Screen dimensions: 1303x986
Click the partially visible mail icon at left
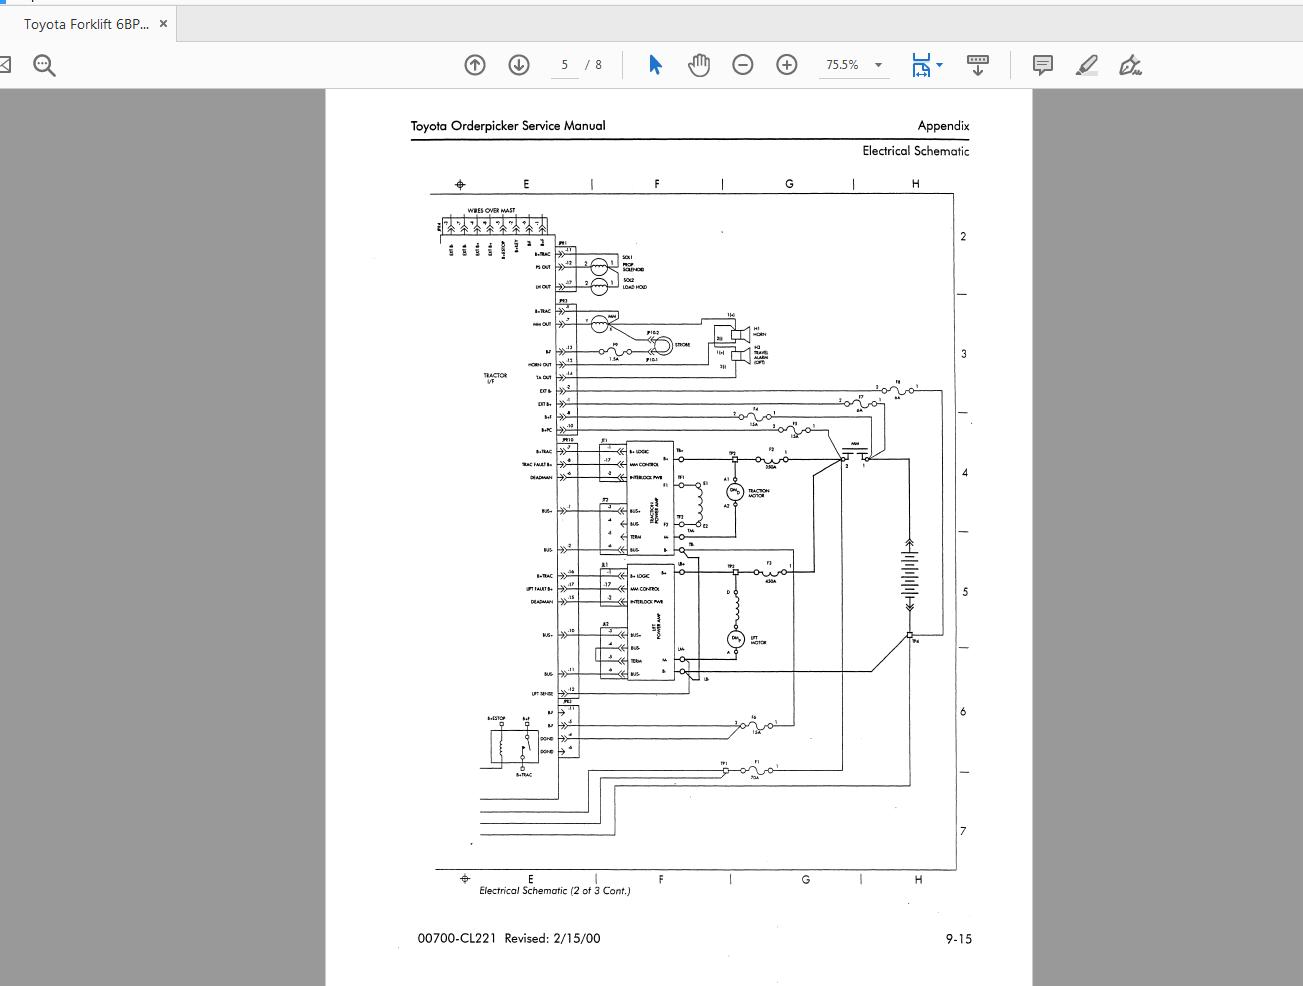tap(5, 65)
